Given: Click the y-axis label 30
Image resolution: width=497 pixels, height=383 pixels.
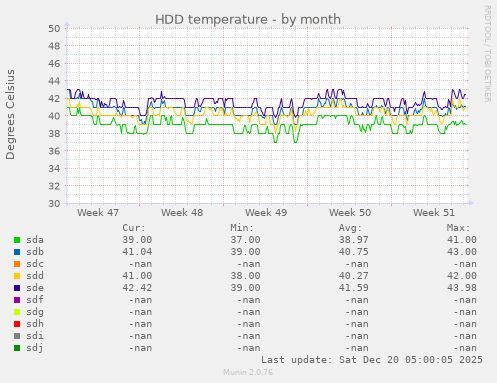Looking at the screenshot, I should (x=54, y=203).
